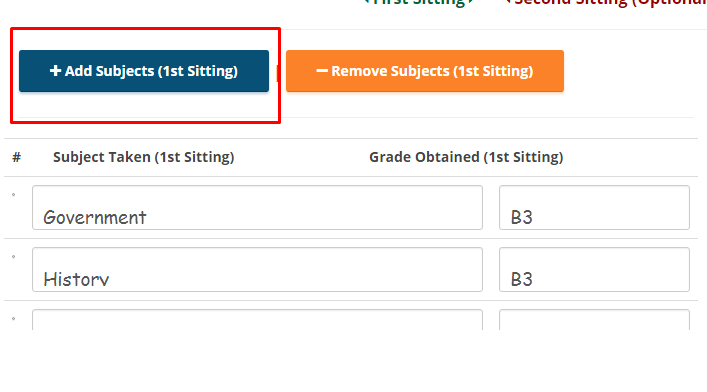The image size is (707, 392).
Task: Open the B3 grade dropdown for Government
Action: pos(594,208)
